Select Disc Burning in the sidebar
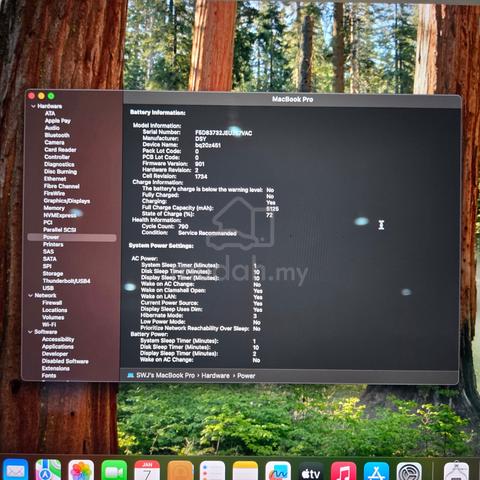This screenshot has height=480, width=480. [60, 172]
